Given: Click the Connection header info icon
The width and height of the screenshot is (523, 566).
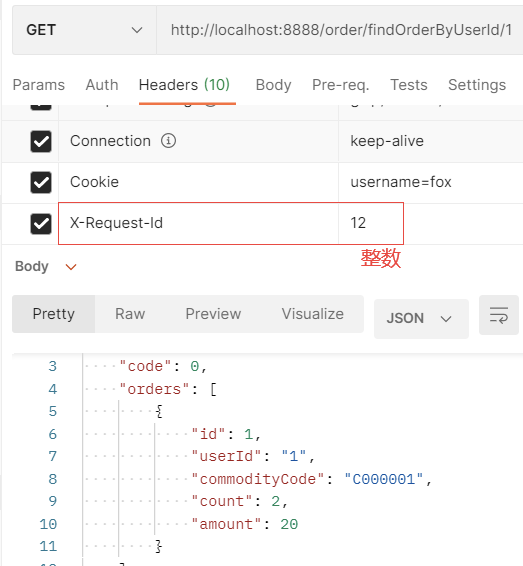Looking at the screenshot, I should click(168, 141).
